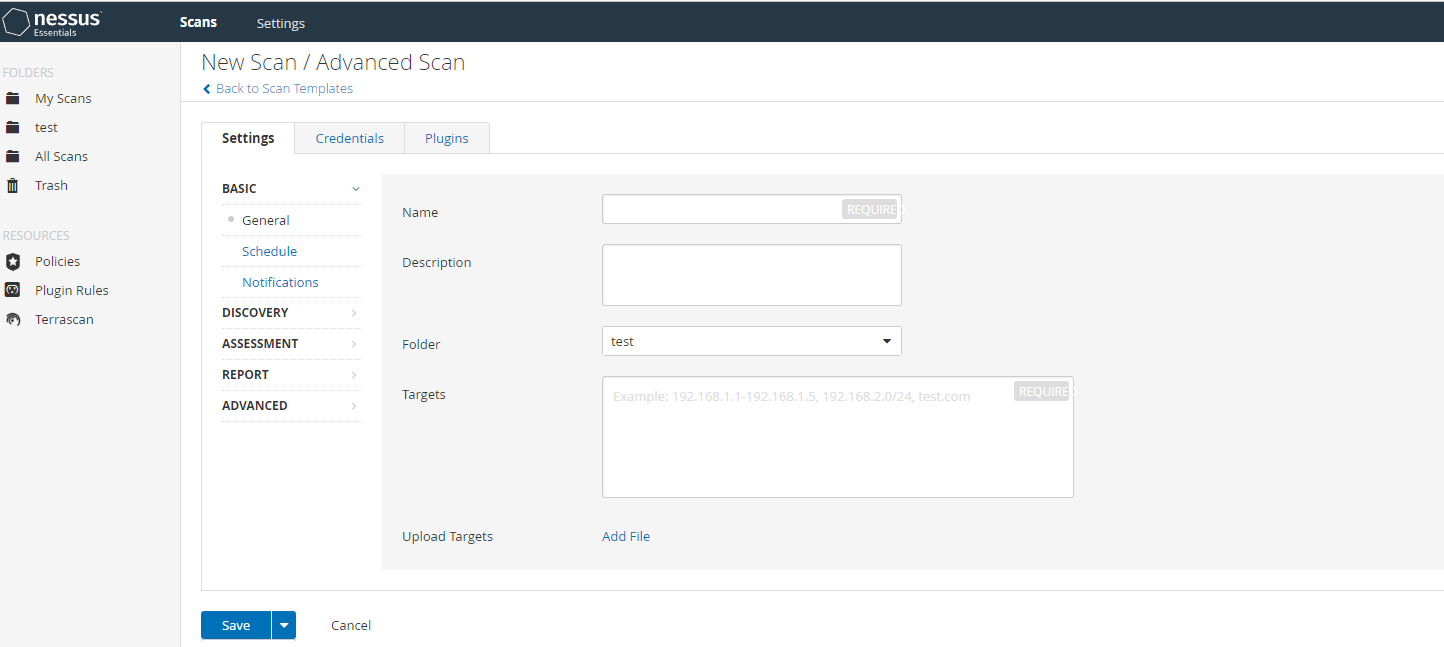Select the test folder icon in sidebar
Viewport: 1444px width, 647px height.
[13, 127]
